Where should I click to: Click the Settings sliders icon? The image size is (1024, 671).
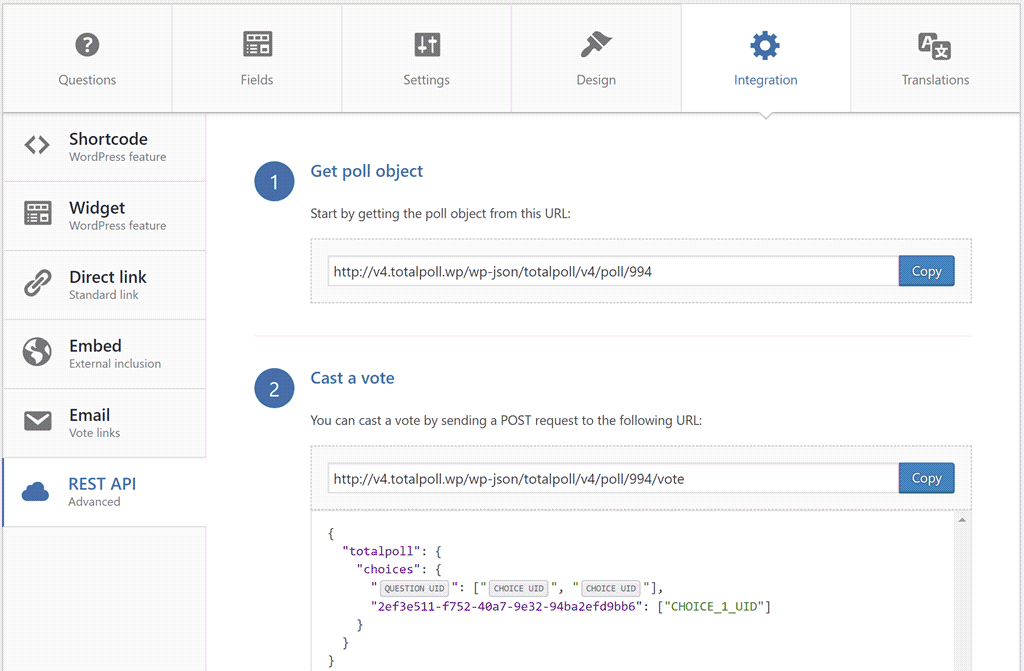427,44
